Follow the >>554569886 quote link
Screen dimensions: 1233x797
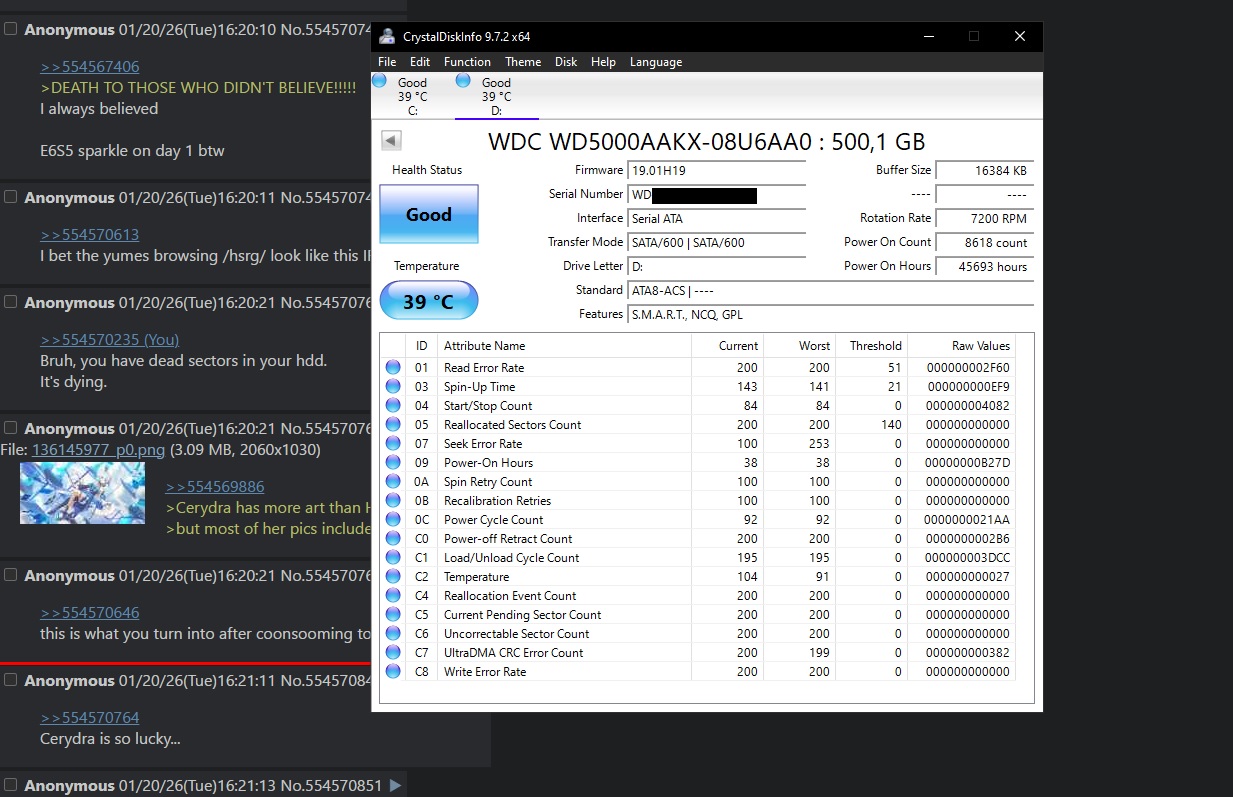point(215,487)
